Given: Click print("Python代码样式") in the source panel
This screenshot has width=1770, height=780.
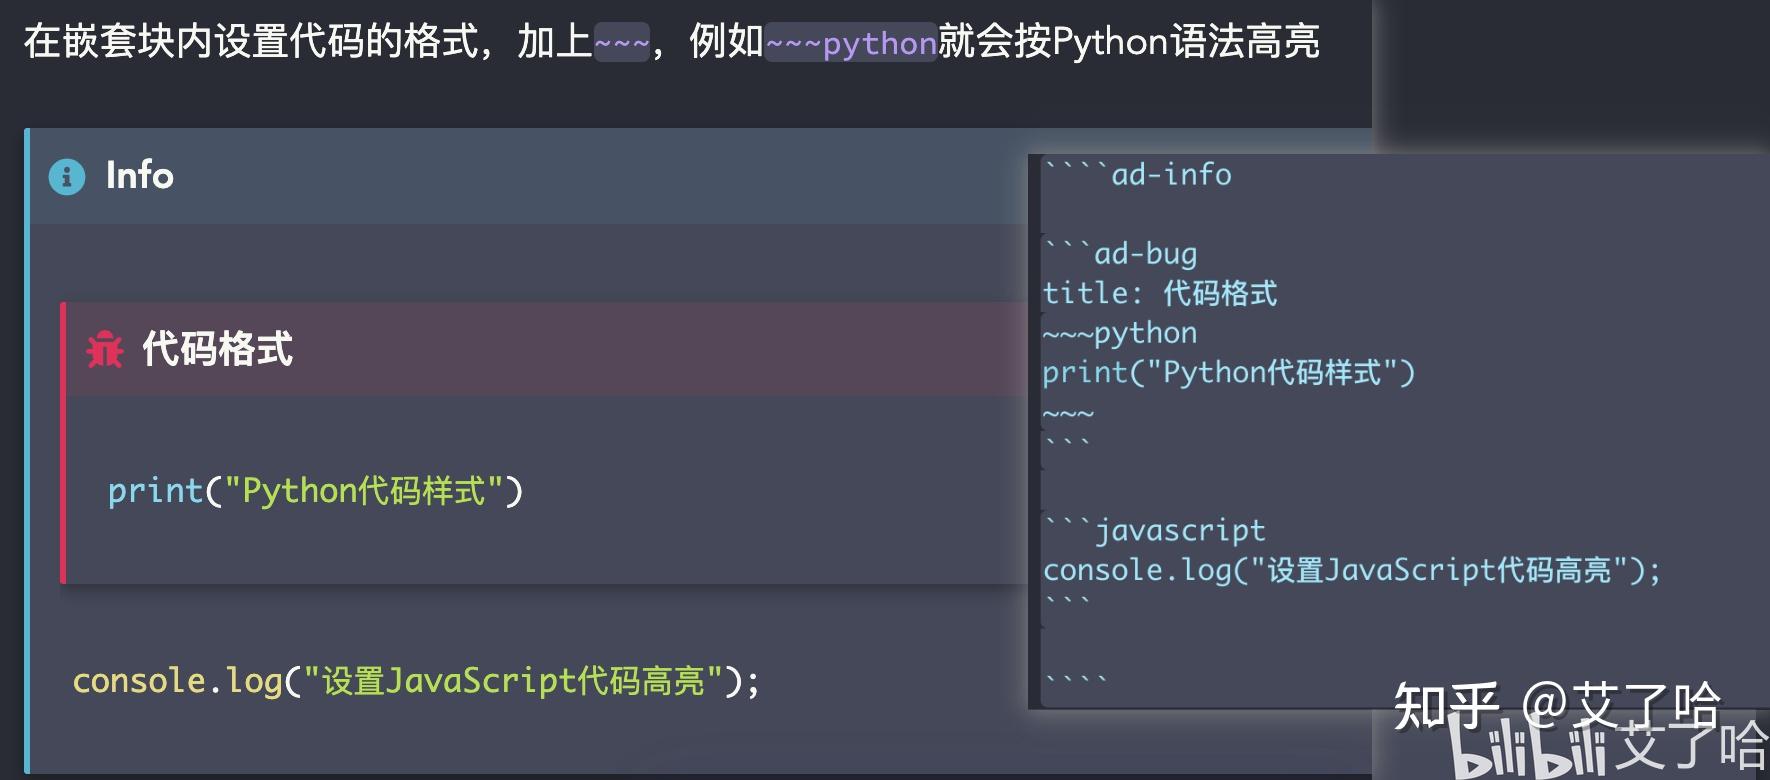Looking at the screenshot, I should click(1228, 373).
